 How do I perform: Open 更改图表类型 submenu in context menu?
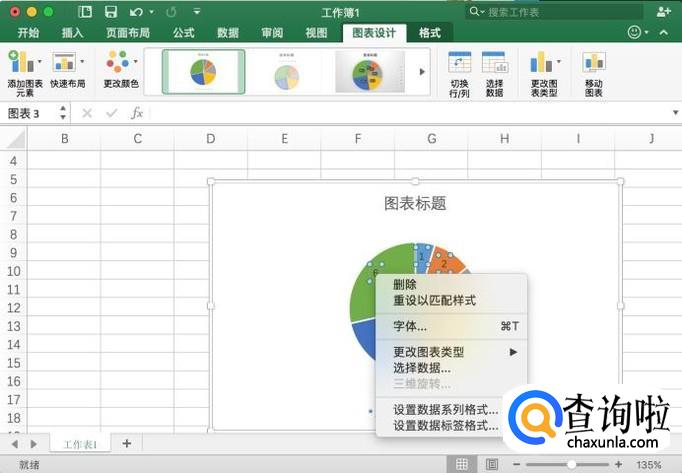coord(451,352)
